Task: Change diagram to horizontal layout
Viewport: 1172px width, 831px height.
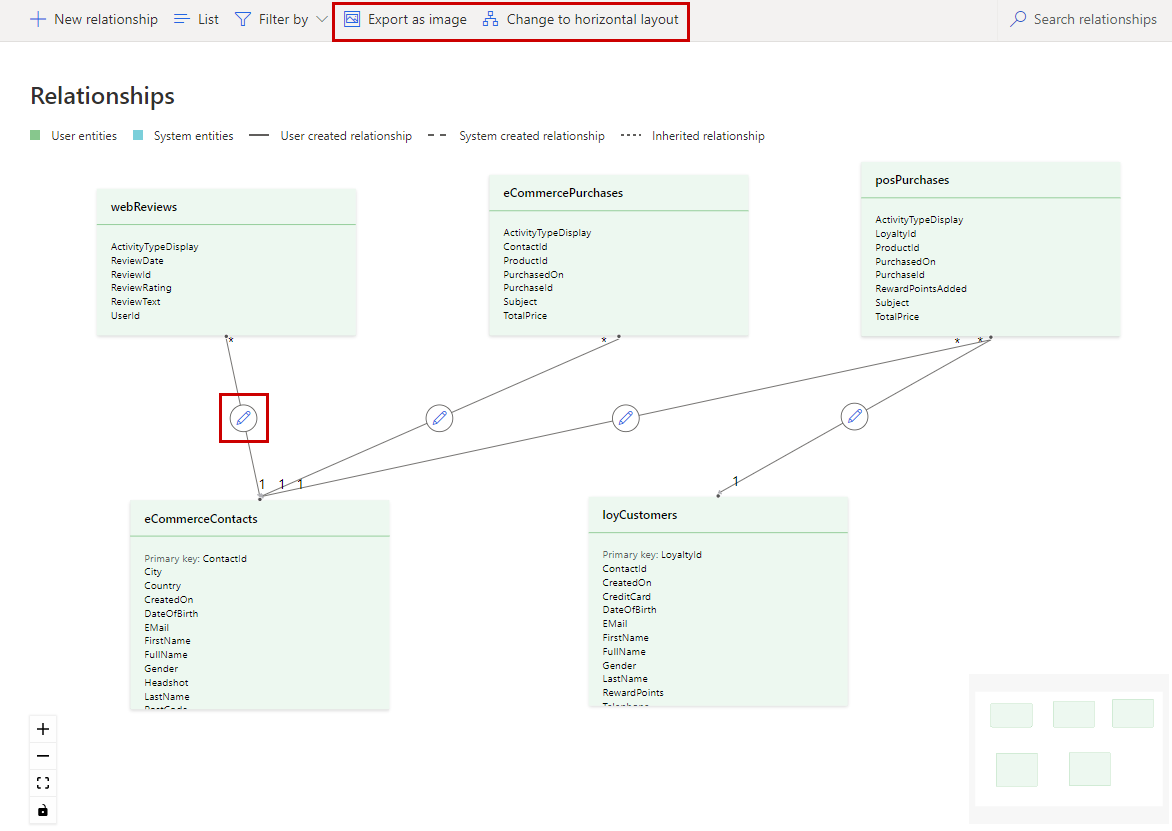Action: tap(582, 18)
